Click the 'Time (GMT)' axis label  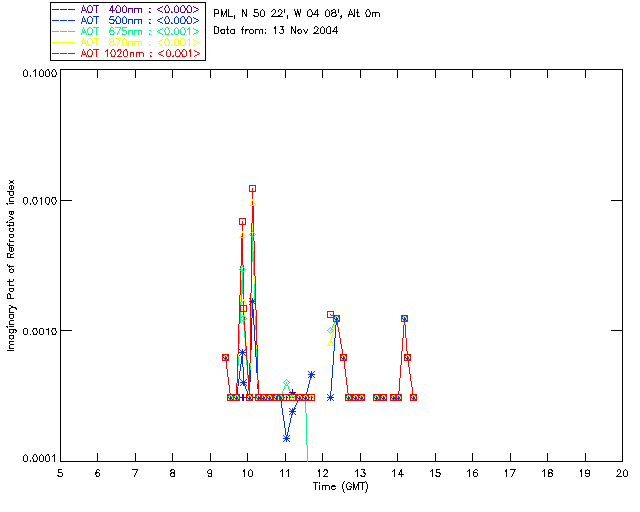[340, 487]
